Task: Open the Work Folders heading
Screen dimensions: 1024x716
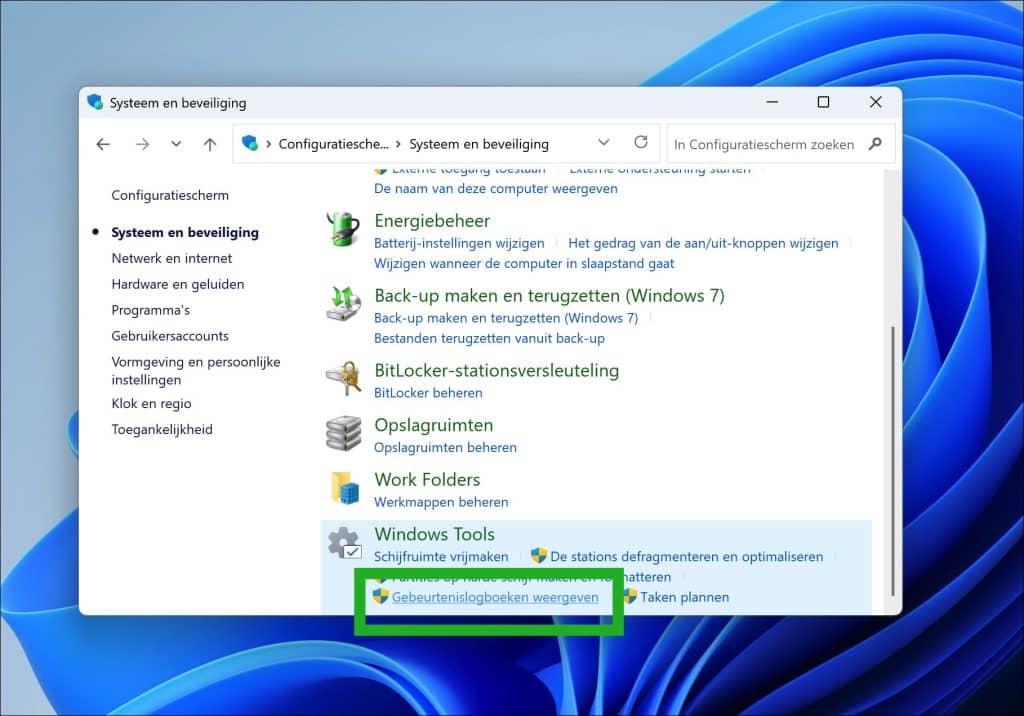Action: (427, 480)
